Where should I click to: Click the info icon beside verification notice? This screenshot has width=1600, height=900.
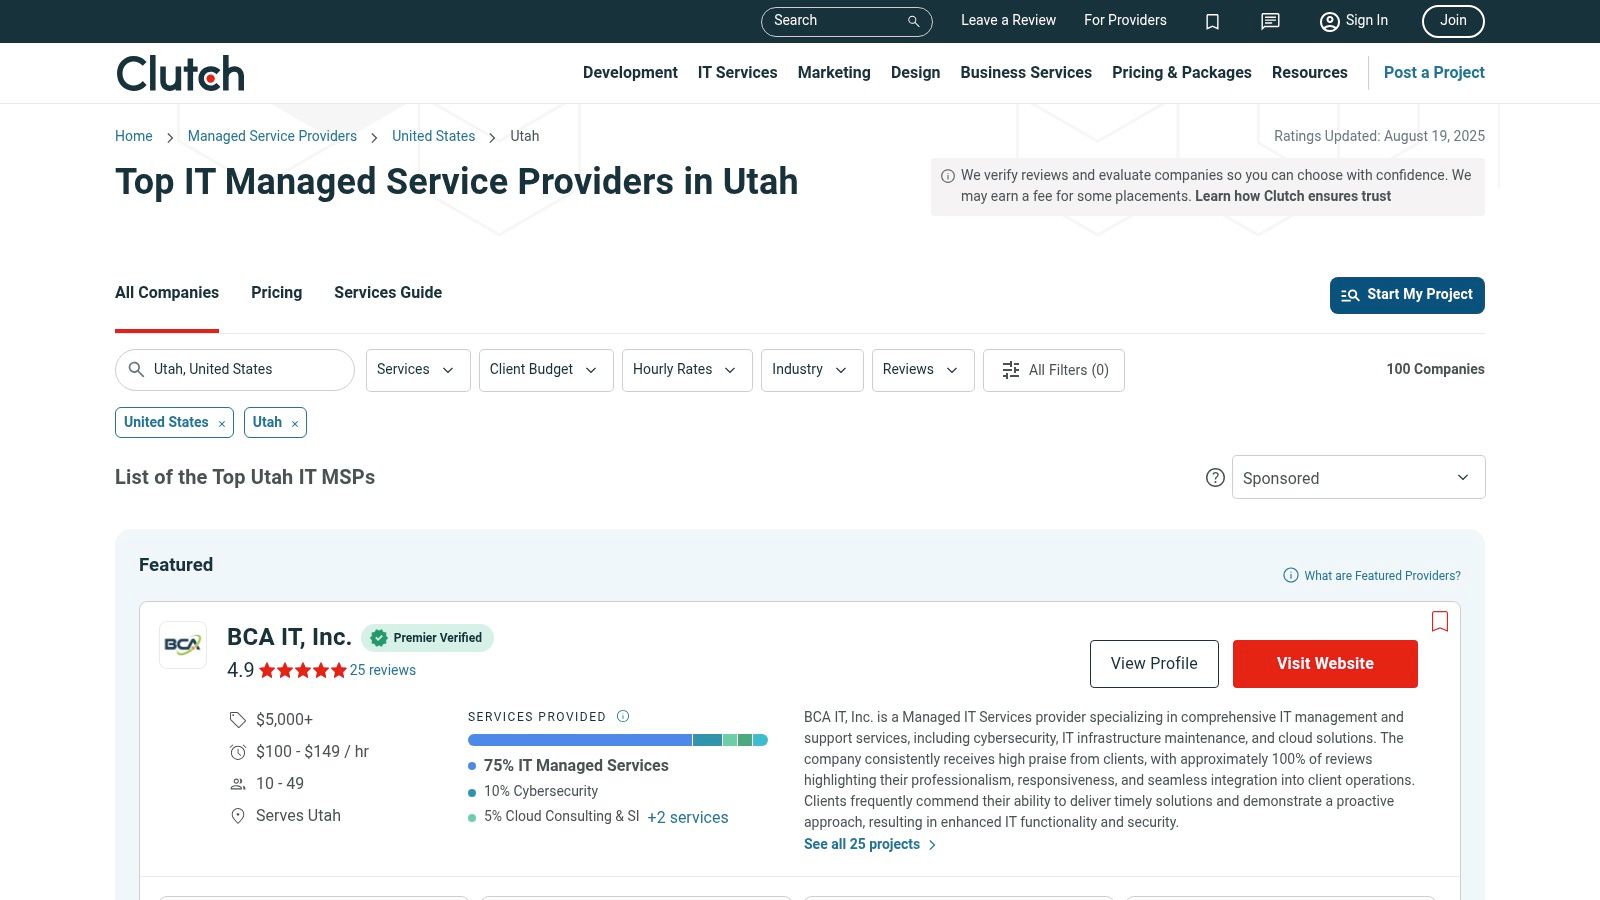[948, 176]
